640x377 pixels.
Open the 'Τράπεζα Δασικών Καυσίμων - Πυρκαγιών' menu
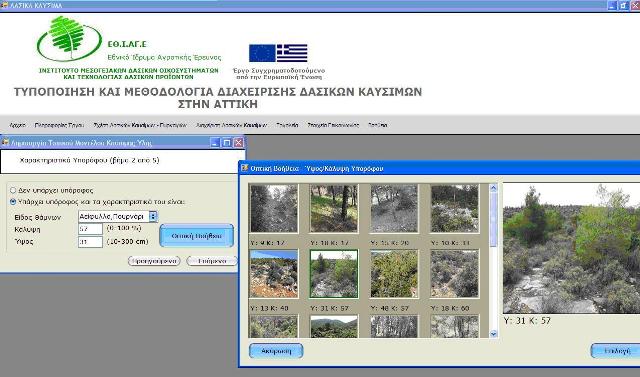[140, 125]
